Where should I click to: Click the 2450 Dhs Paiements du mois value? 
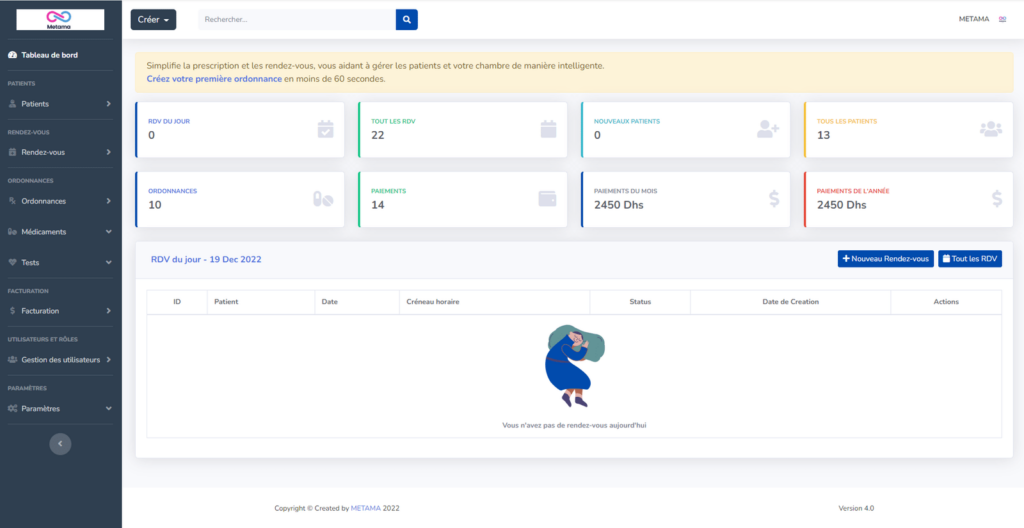click(x=618, y=205)
